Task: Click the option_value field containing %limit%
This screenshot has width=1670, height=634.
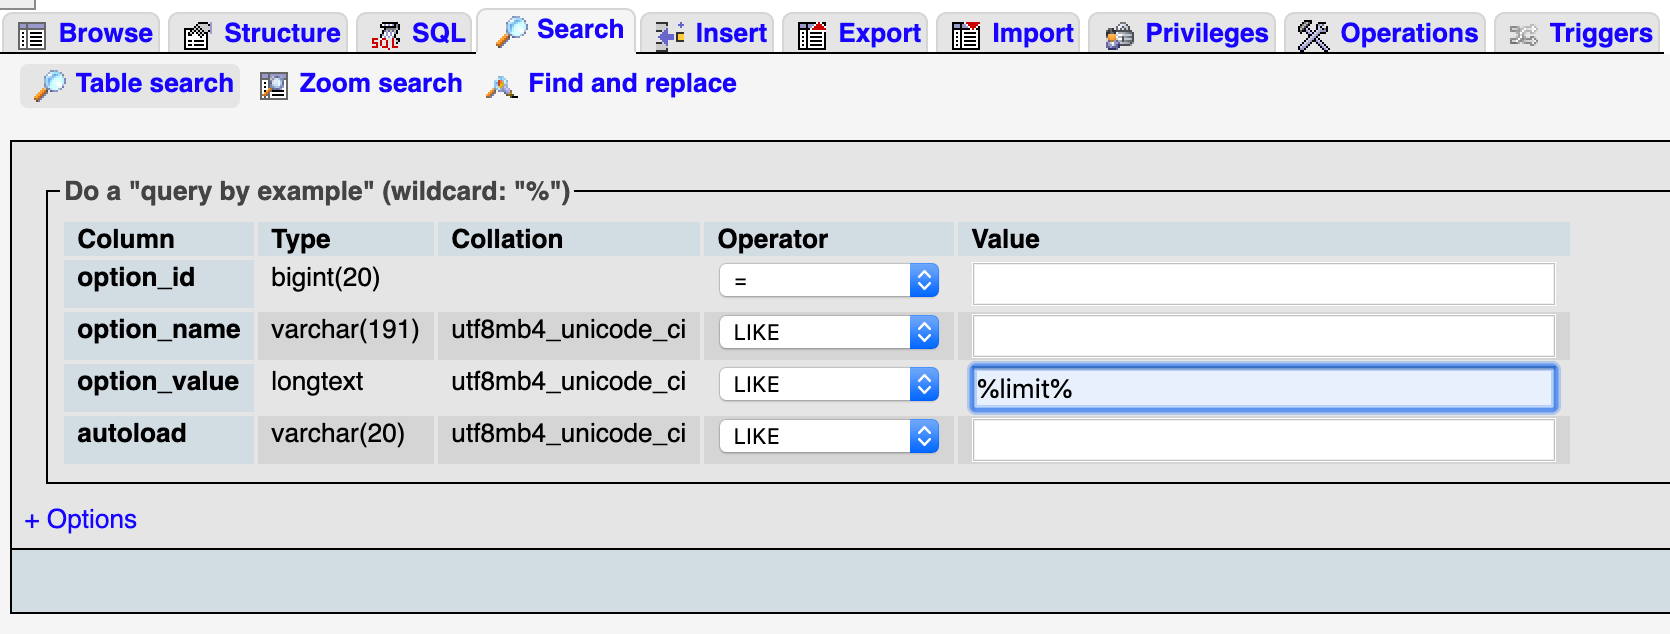Action: tap(1263, 388)
